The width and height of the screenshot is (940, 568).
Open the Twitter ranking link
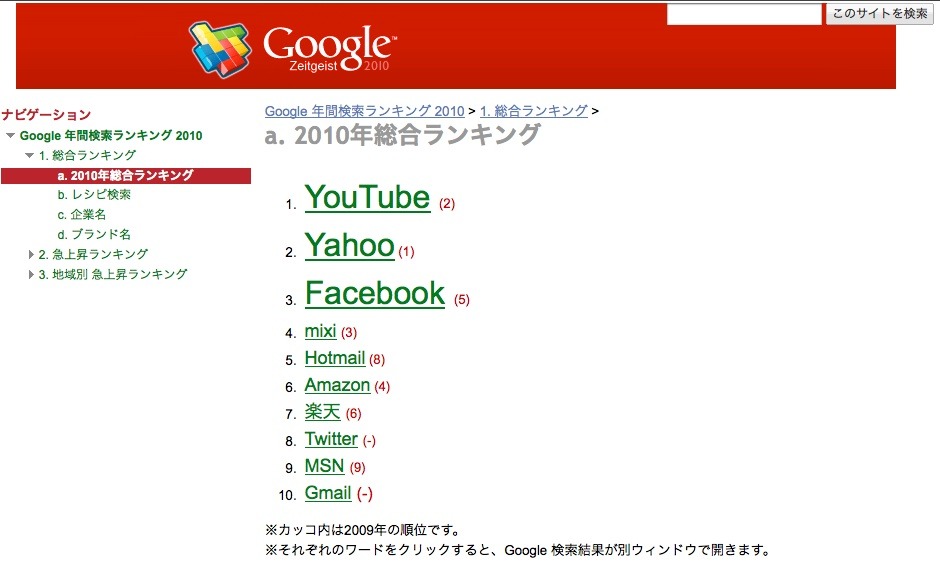click(x=331, y=439)
